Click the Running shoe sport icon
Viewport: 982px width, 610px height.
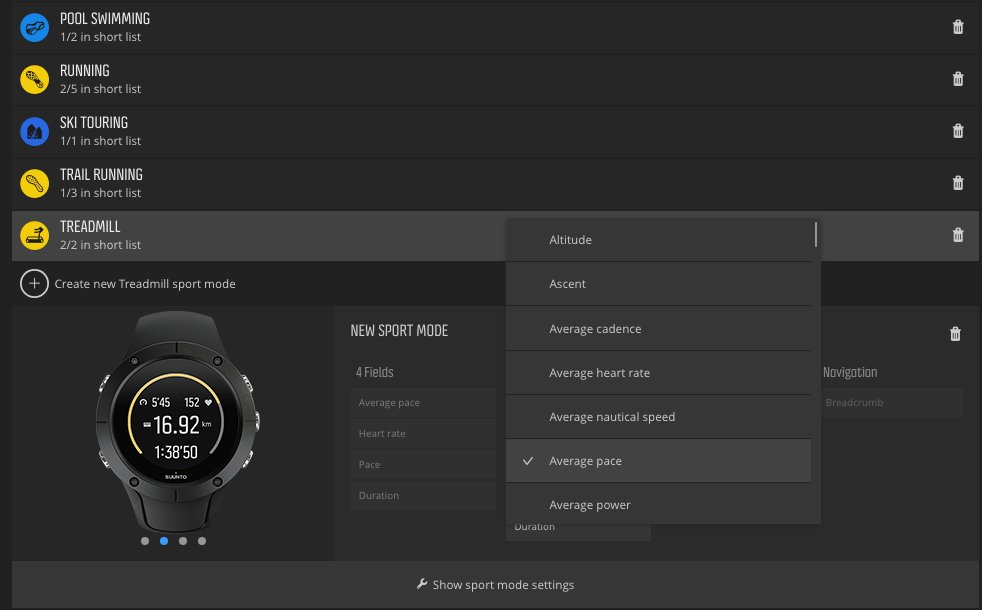34,80
